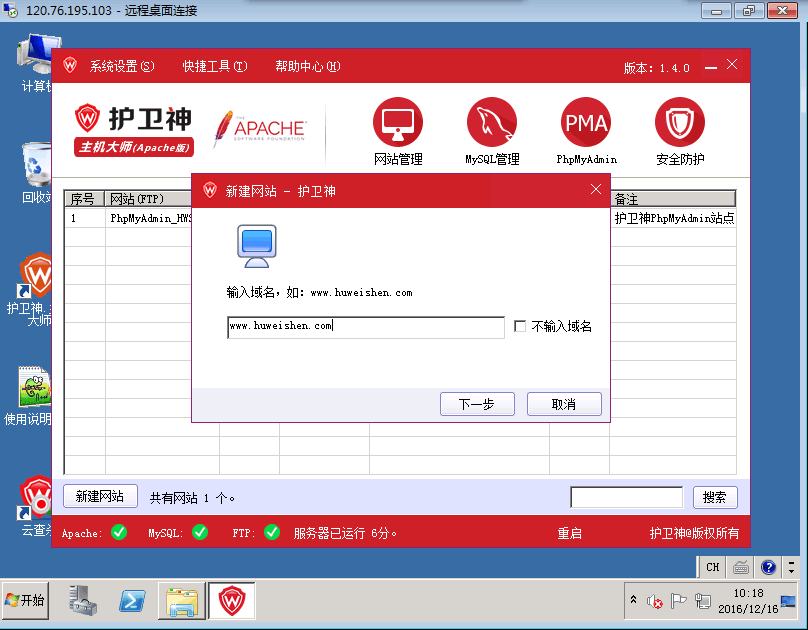Click the domain name input field
This screenshot has width=808, height=630.
pos(365,327)
